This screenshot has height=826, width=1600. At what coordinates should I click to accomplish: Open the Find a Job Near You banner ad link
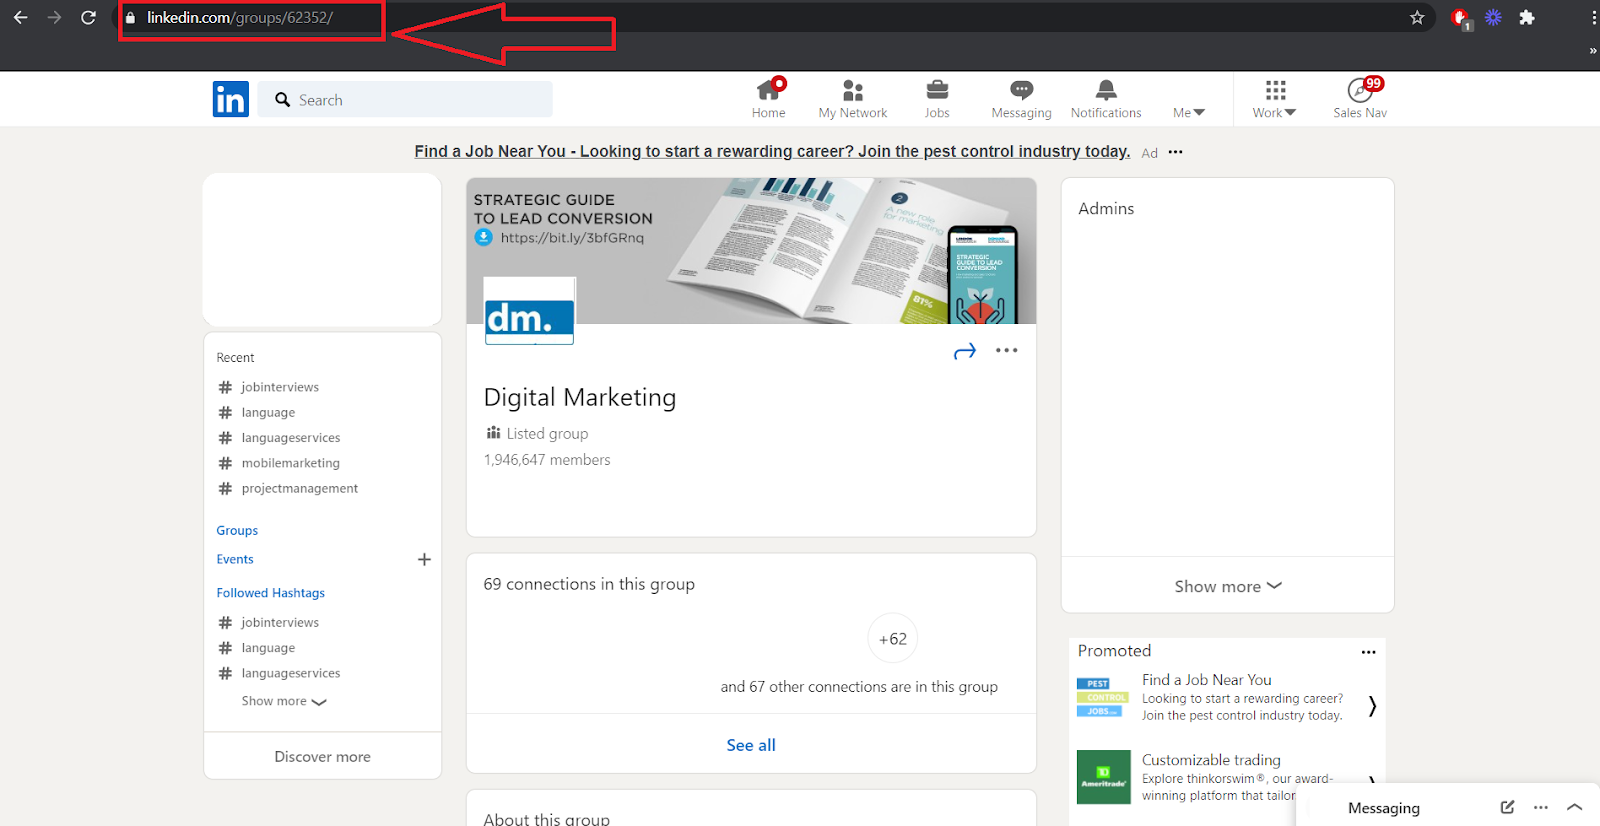click(x=772, y=151)
